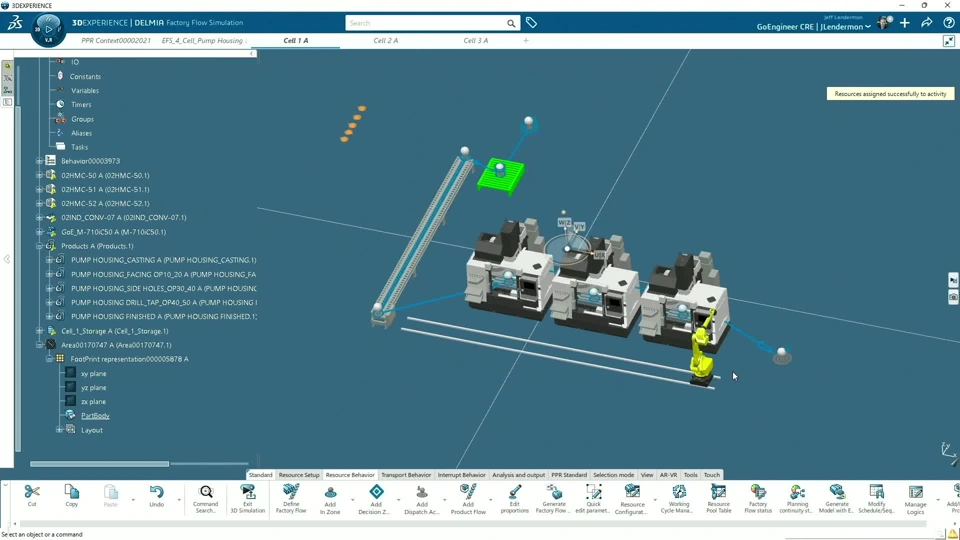The height and width of the screenshot is (540, 960).
Task: Expand 02HMC-50 A tree node
Action: click(x=39, y=175)
